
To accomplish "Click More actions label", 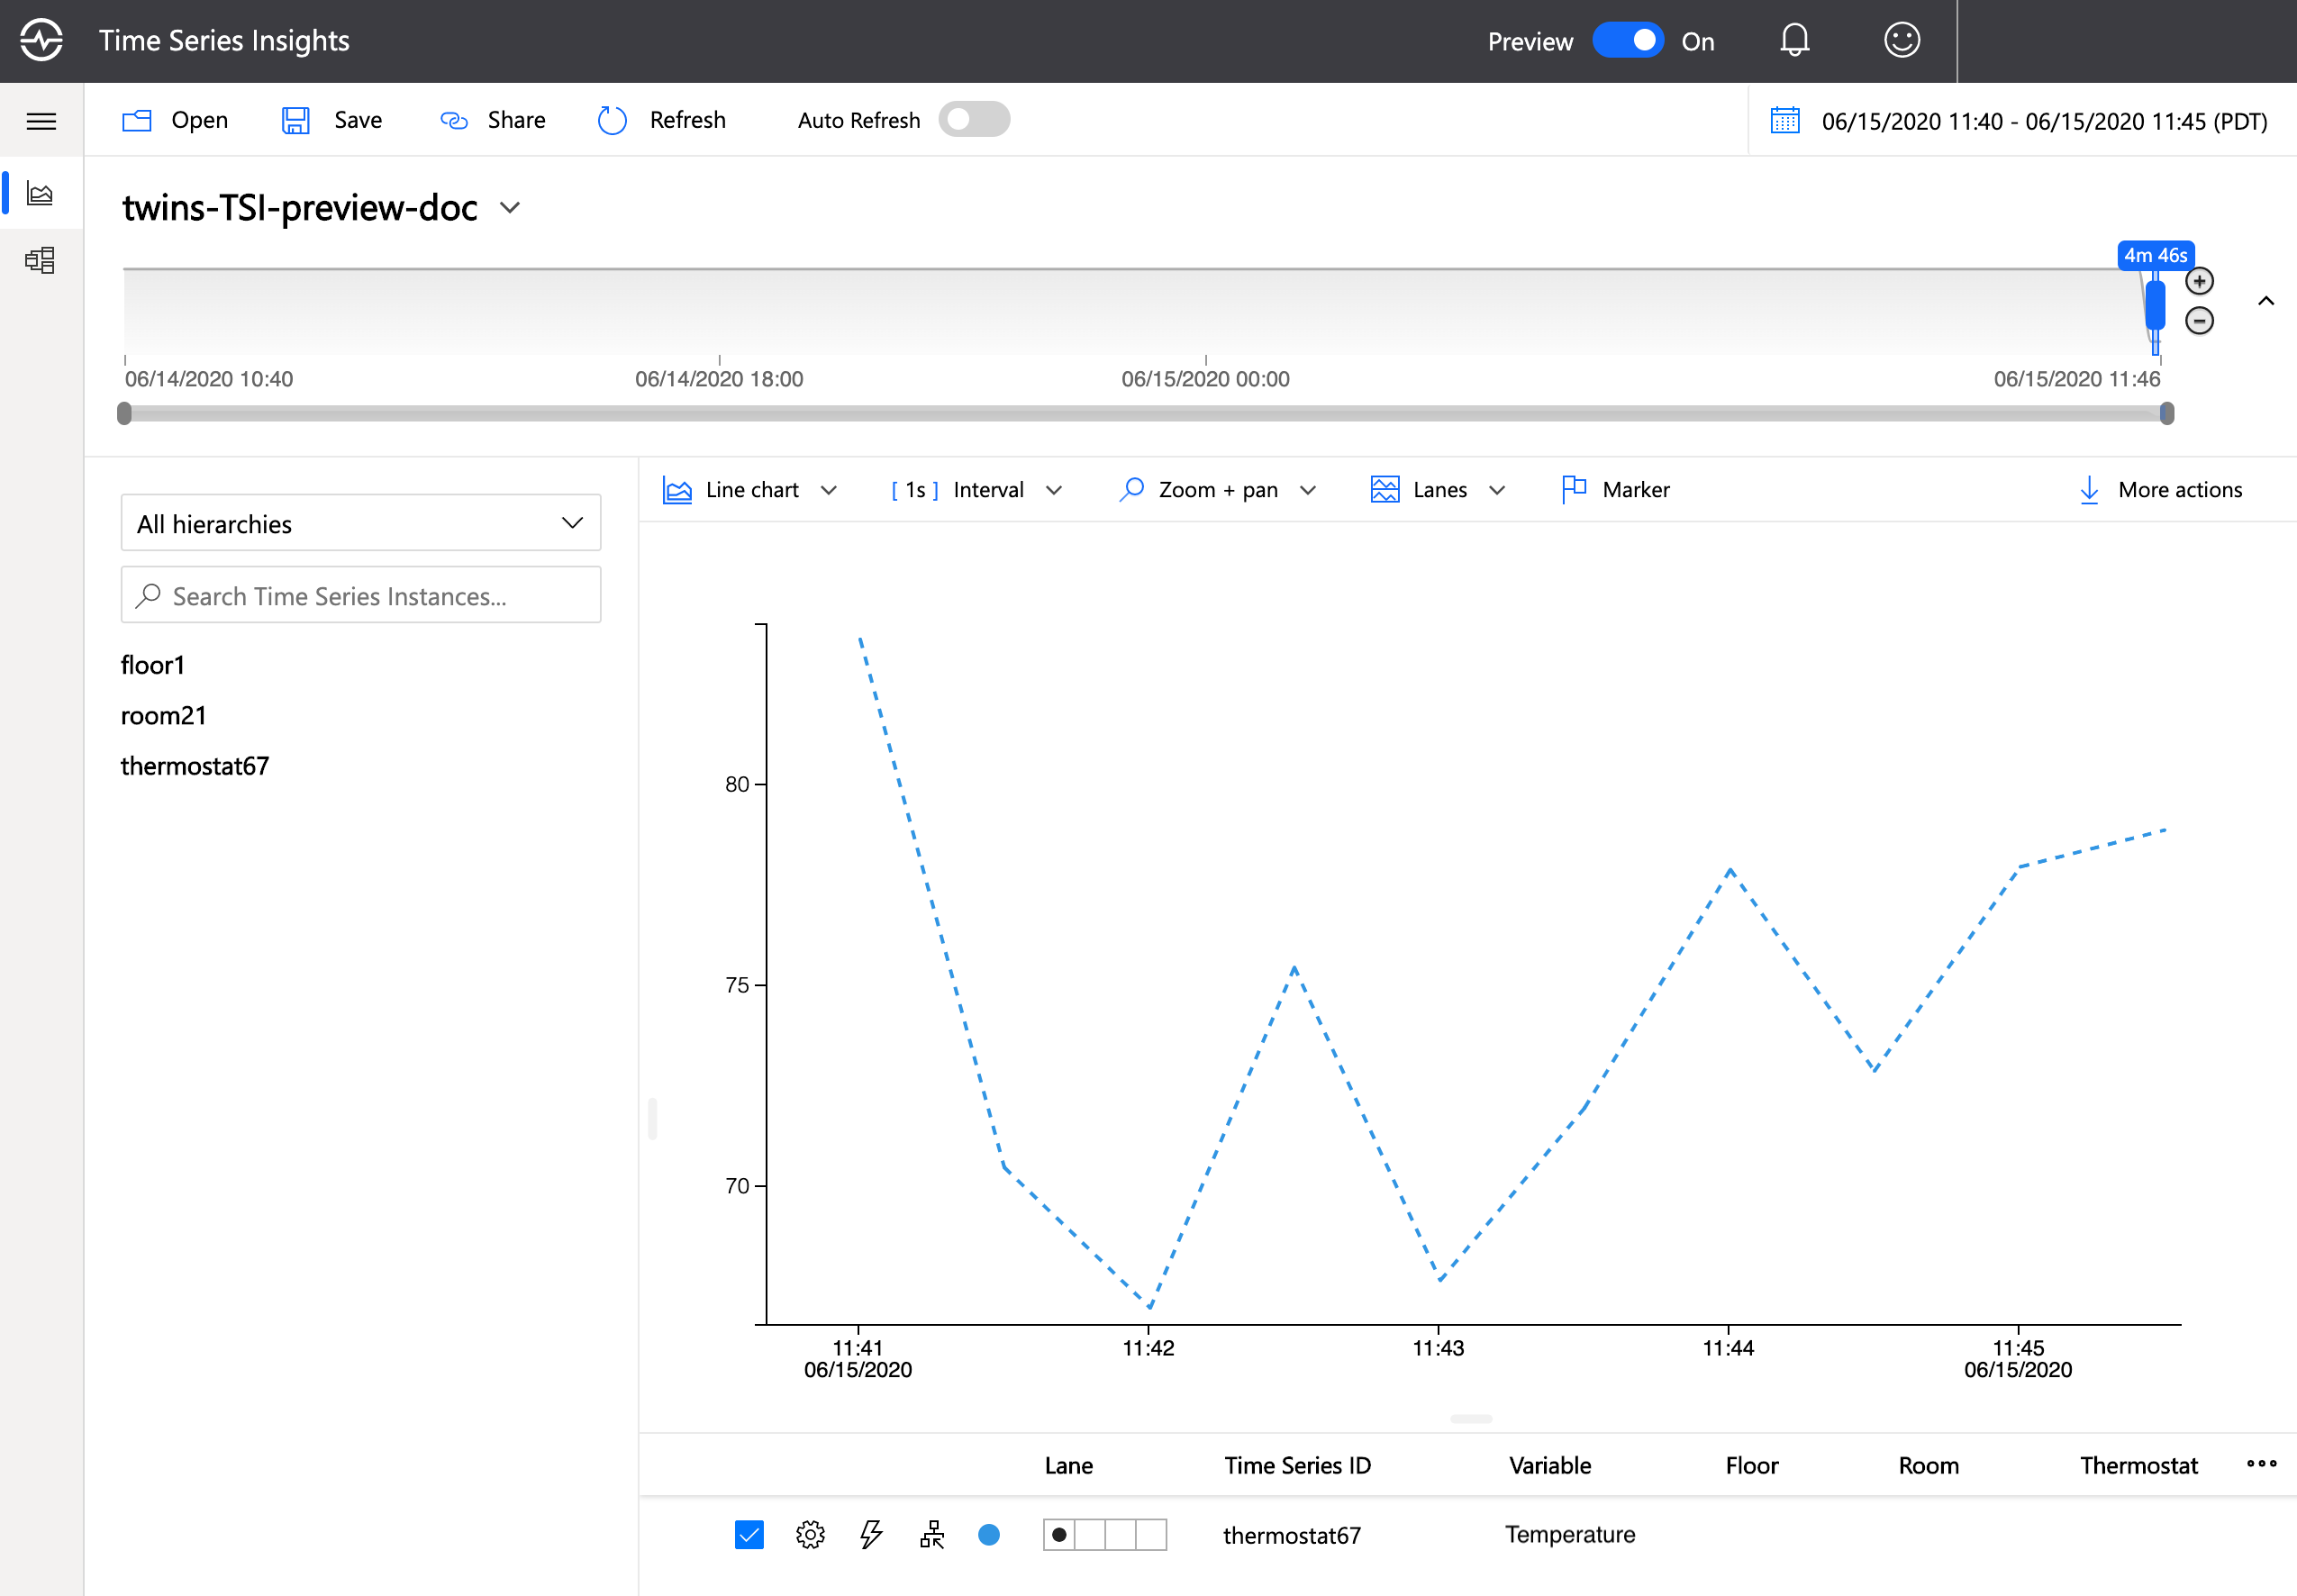I will point(2180,489).
